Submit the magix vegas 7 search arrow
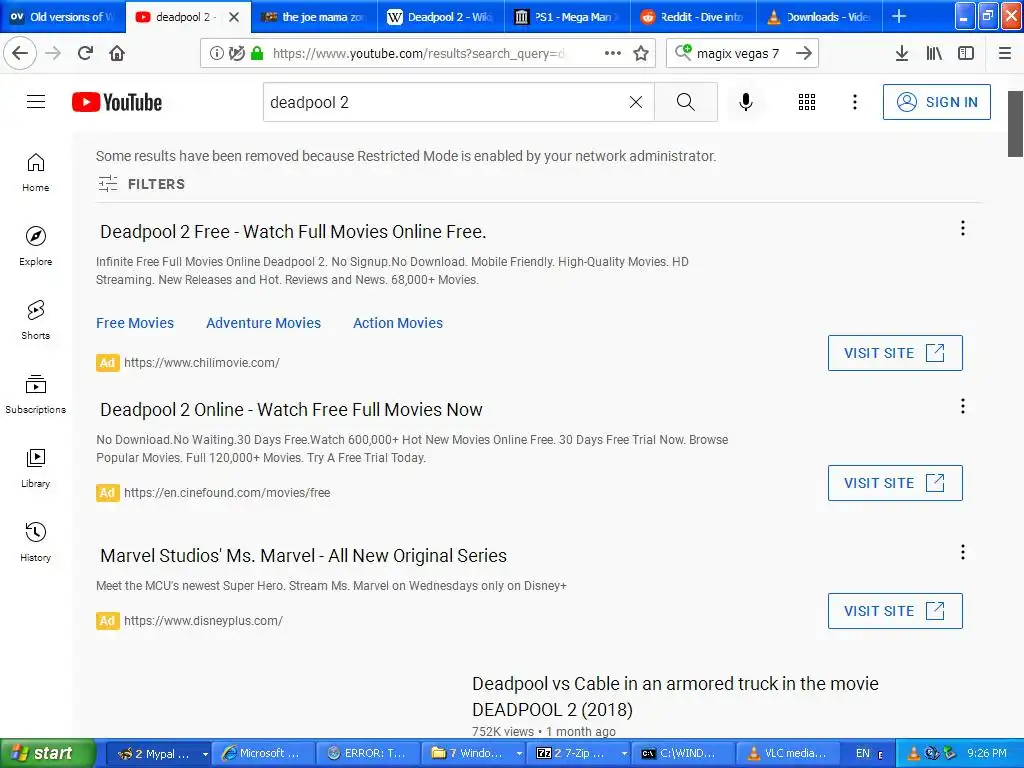The image size is (1024, 768). 804,53
